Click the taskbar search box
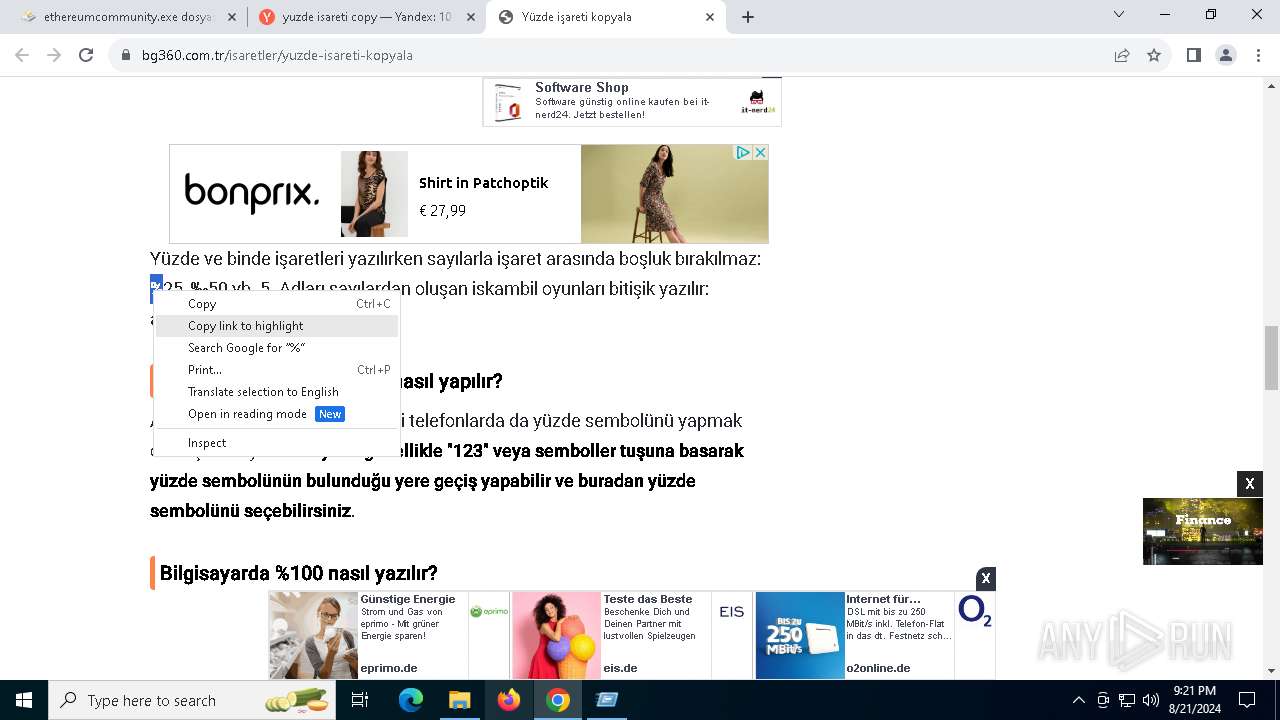The image size is (1280, 720). (x=192, y=700)
